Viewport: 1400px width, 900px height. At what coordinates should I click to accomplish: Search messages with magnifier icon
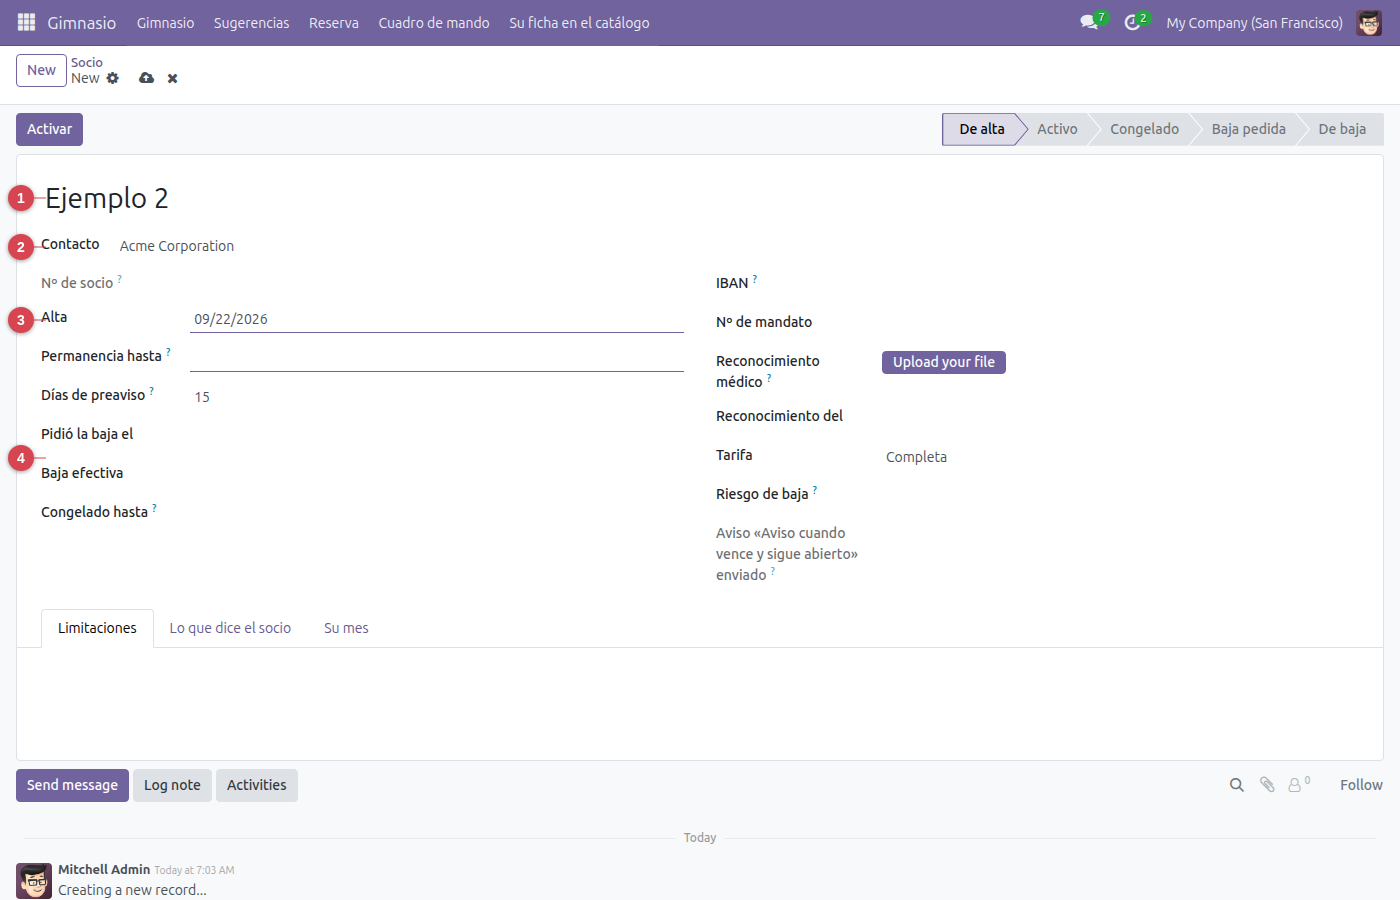1237,785
